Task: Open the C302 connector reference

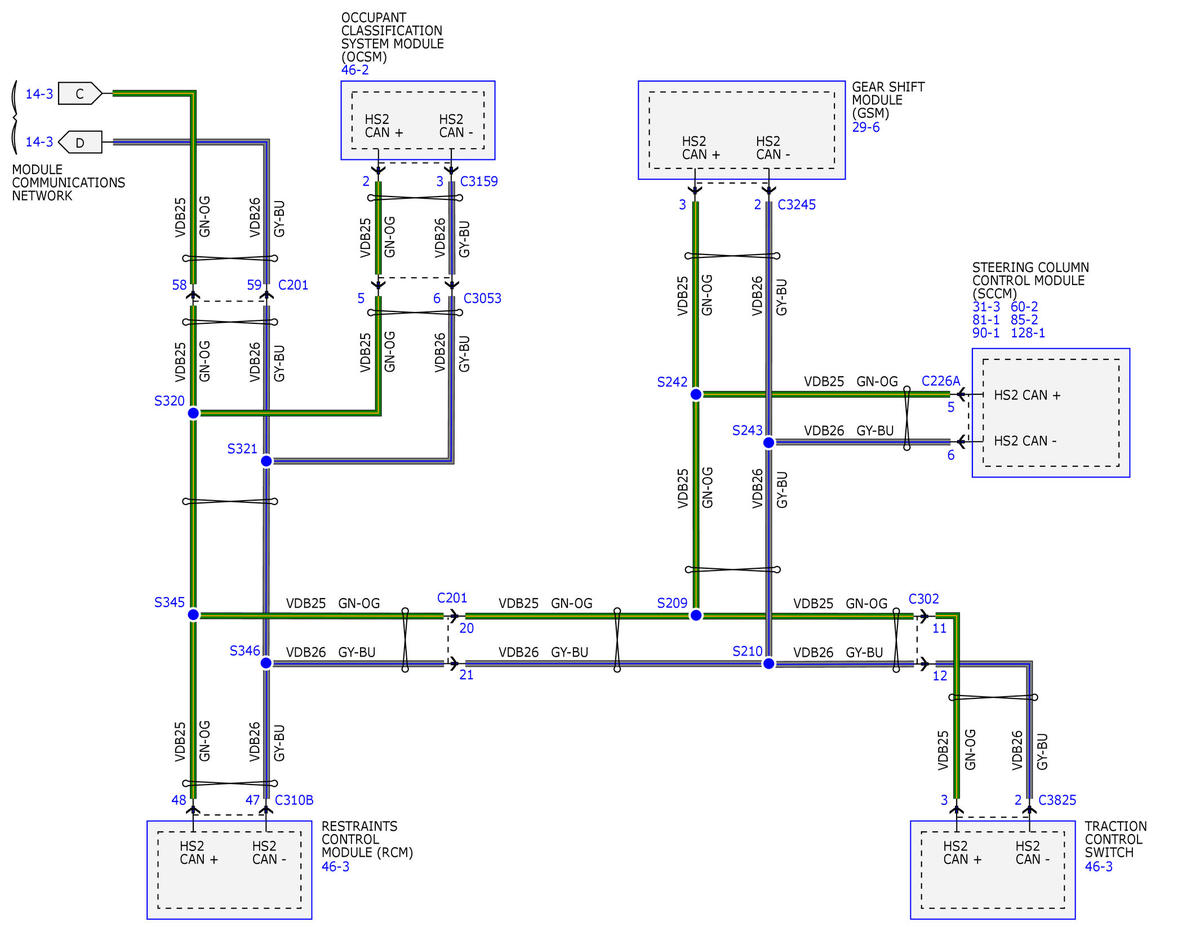Action: pos(924,599)
